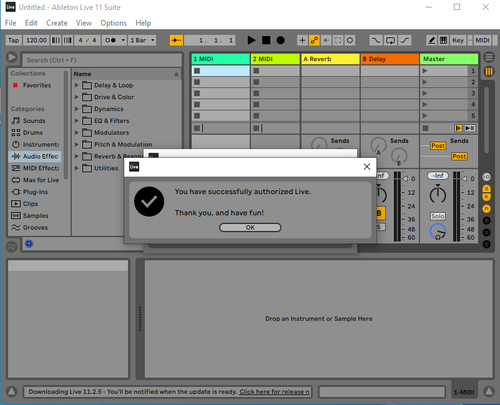This screenshot has width=500, height=405.
Task: Toggle Punch-Out switch
Action: tap(404, 40)
